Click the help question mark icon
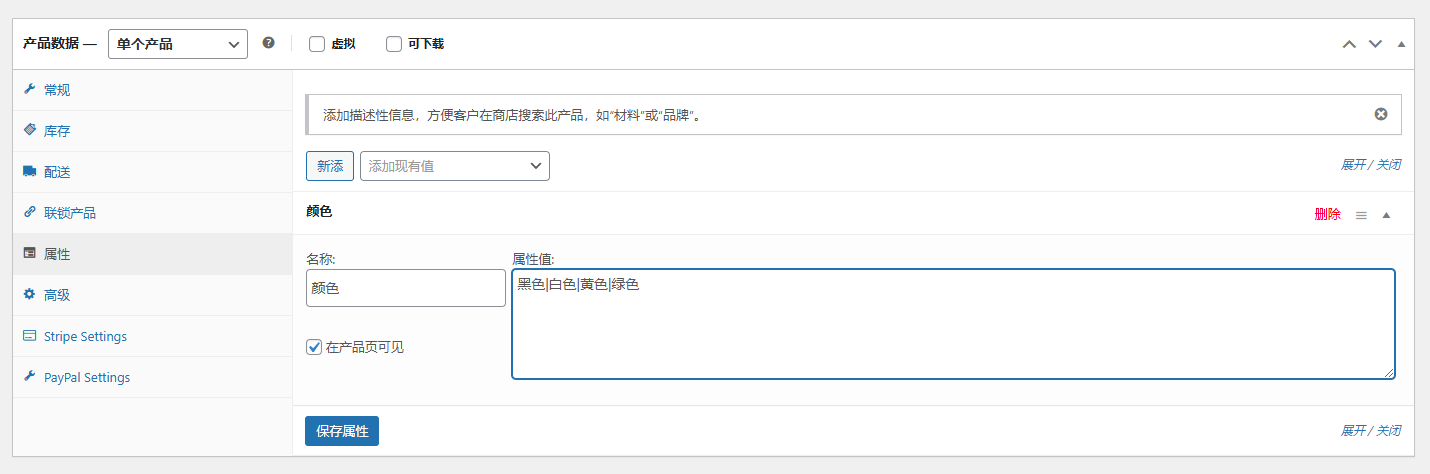Viewport: 1430px width, 474px height. pos(268,44)
